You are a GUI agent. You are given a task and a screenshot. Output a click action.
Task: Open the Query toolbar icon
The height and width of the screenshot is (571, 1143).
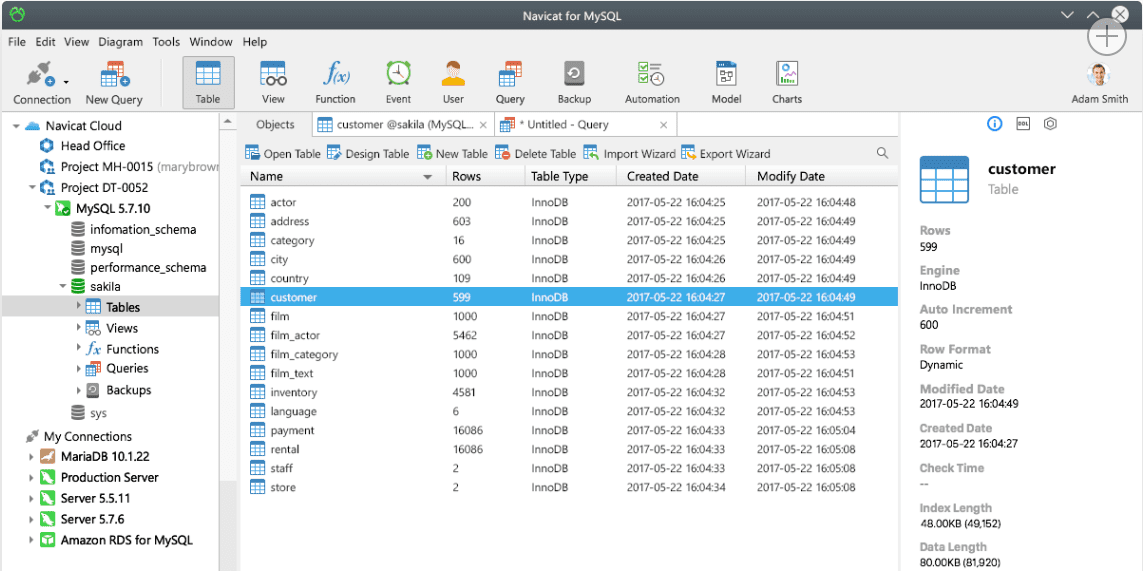(x=510, y=75)
